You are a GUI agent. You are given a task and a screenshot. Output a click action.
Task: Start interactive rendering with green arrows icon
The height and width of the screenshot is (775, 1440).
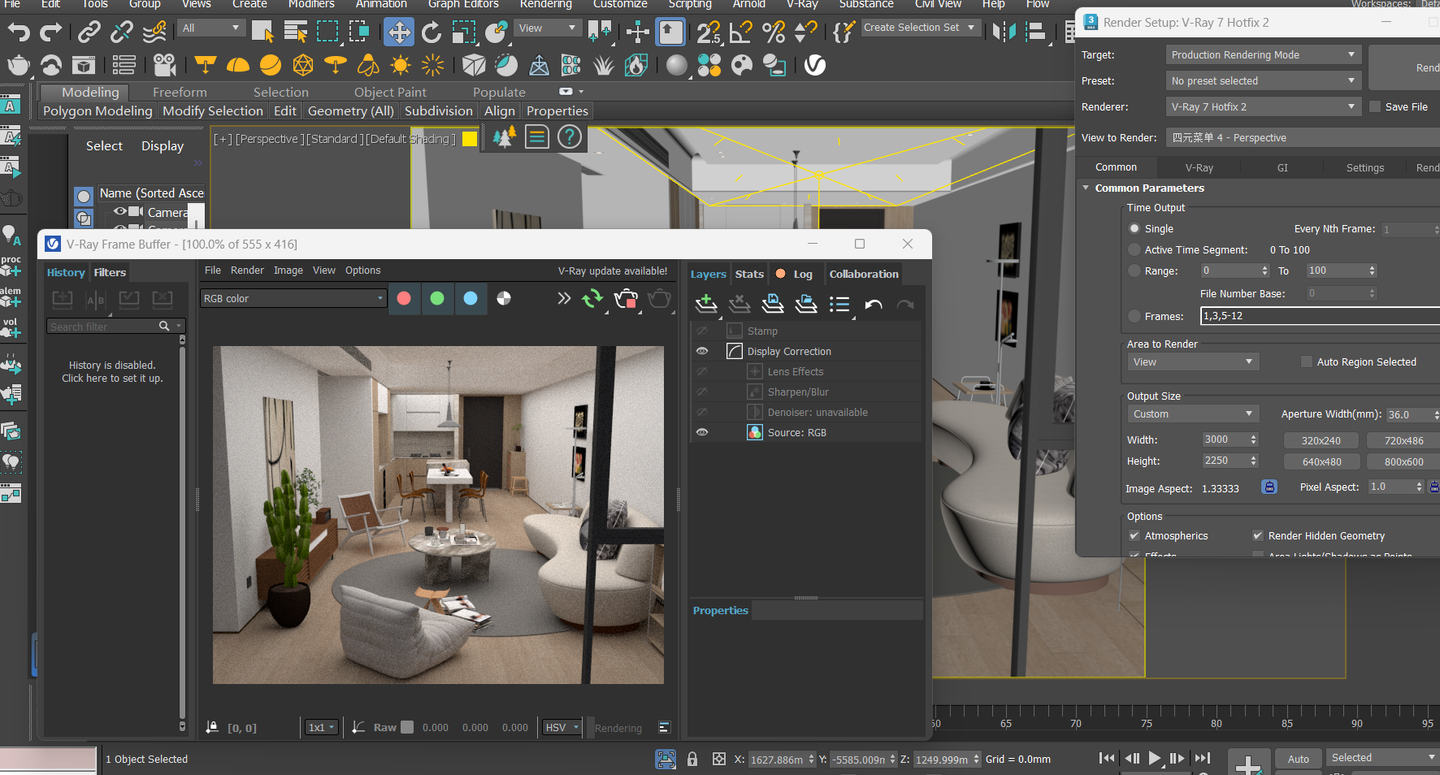593,298
